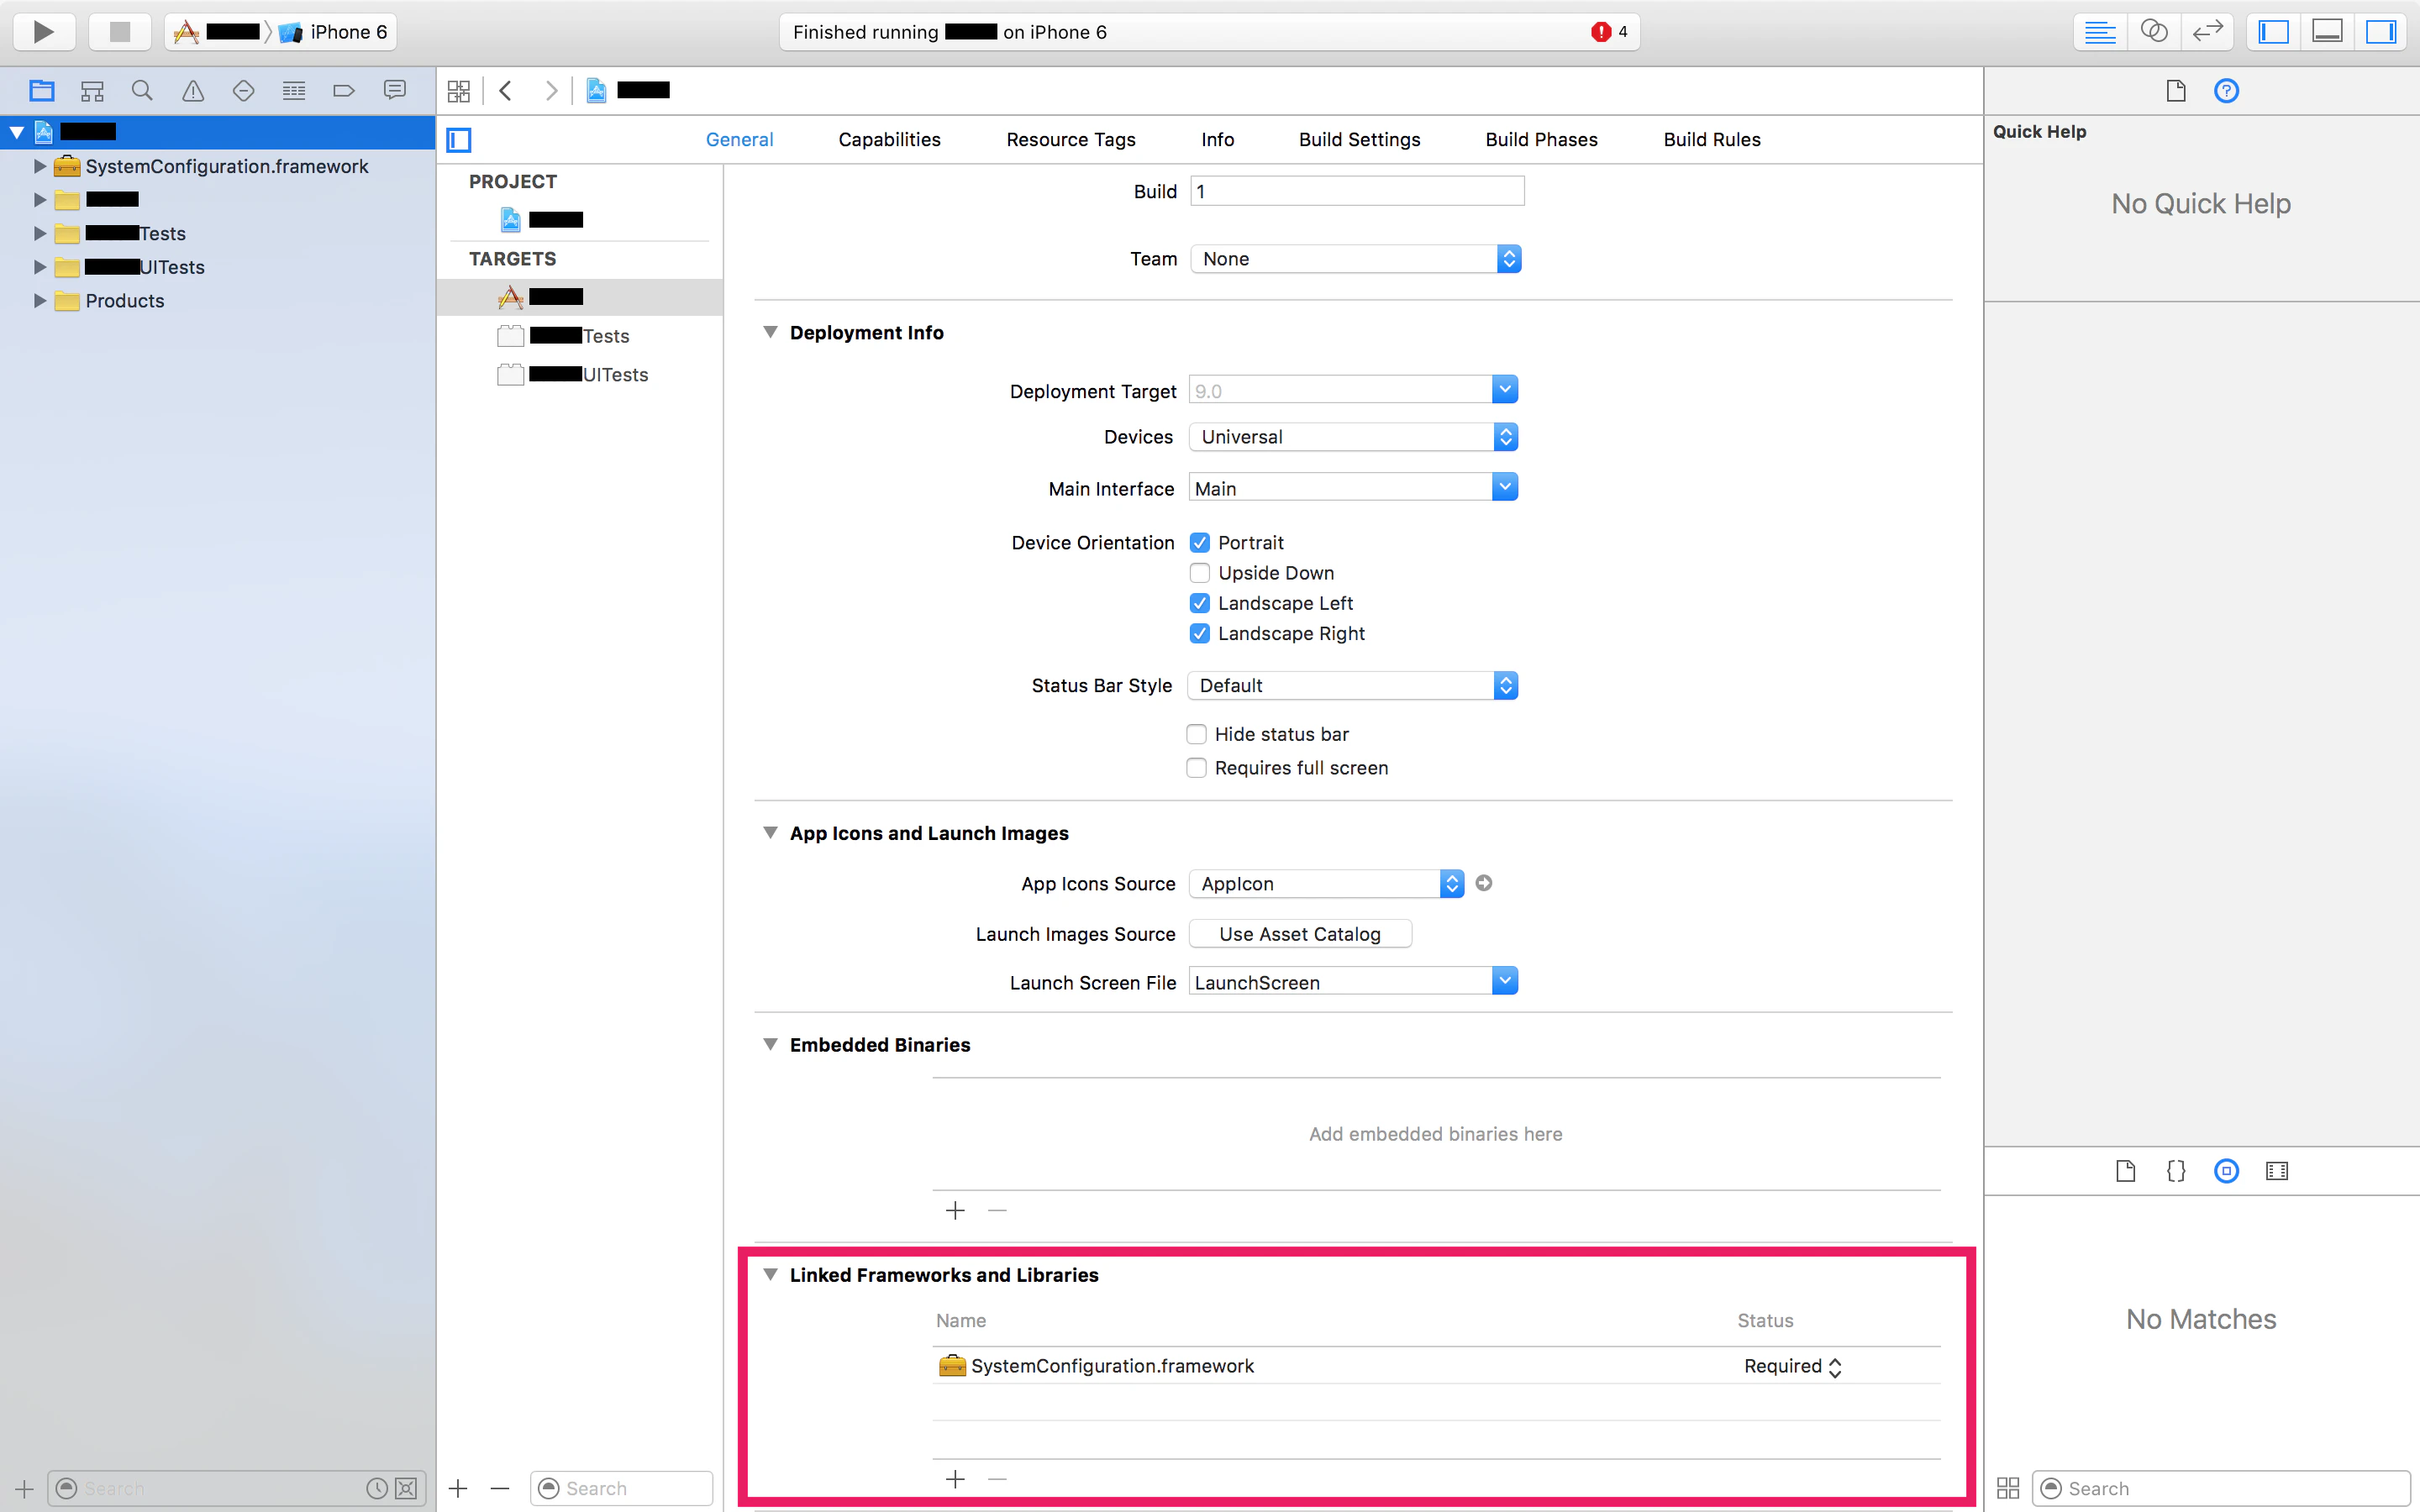Open the Project navigator folder icon
Viewport: 2420px width, 1512px height.
tap(42, 91)
